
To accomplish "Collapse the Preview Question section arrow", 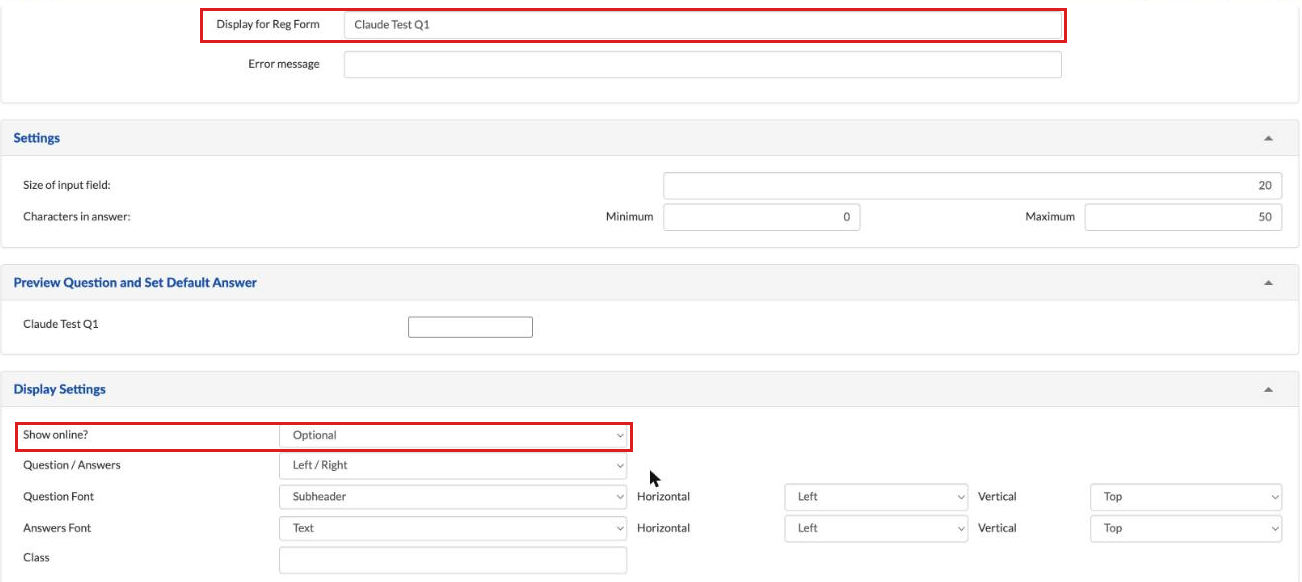I will [x=1268, y=283].
